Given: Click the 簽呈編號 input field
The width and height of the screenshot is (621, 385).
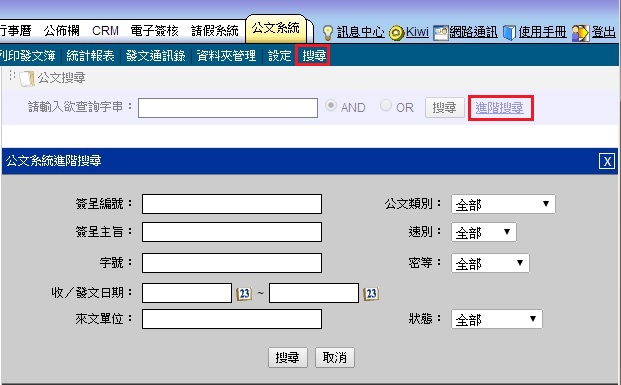Looking at the screenshot, I should tap(232, 204).
